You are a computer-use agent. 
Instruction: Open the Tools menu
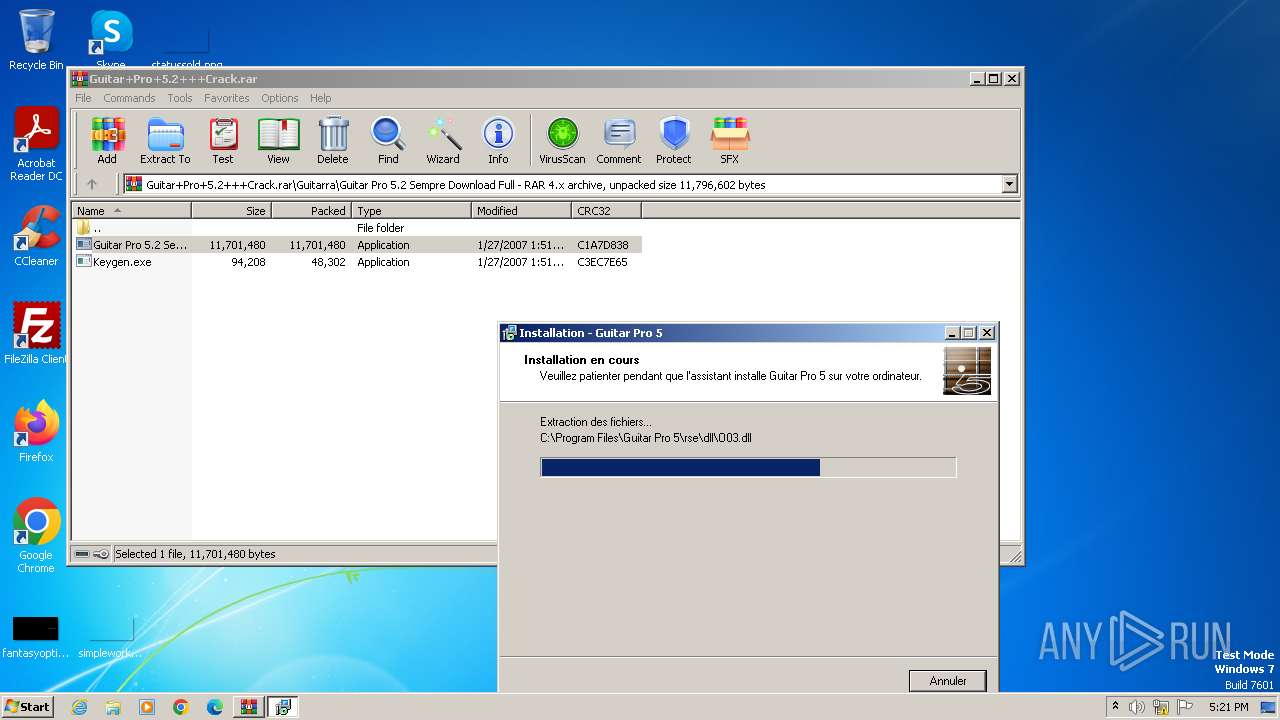coord(180,98)
